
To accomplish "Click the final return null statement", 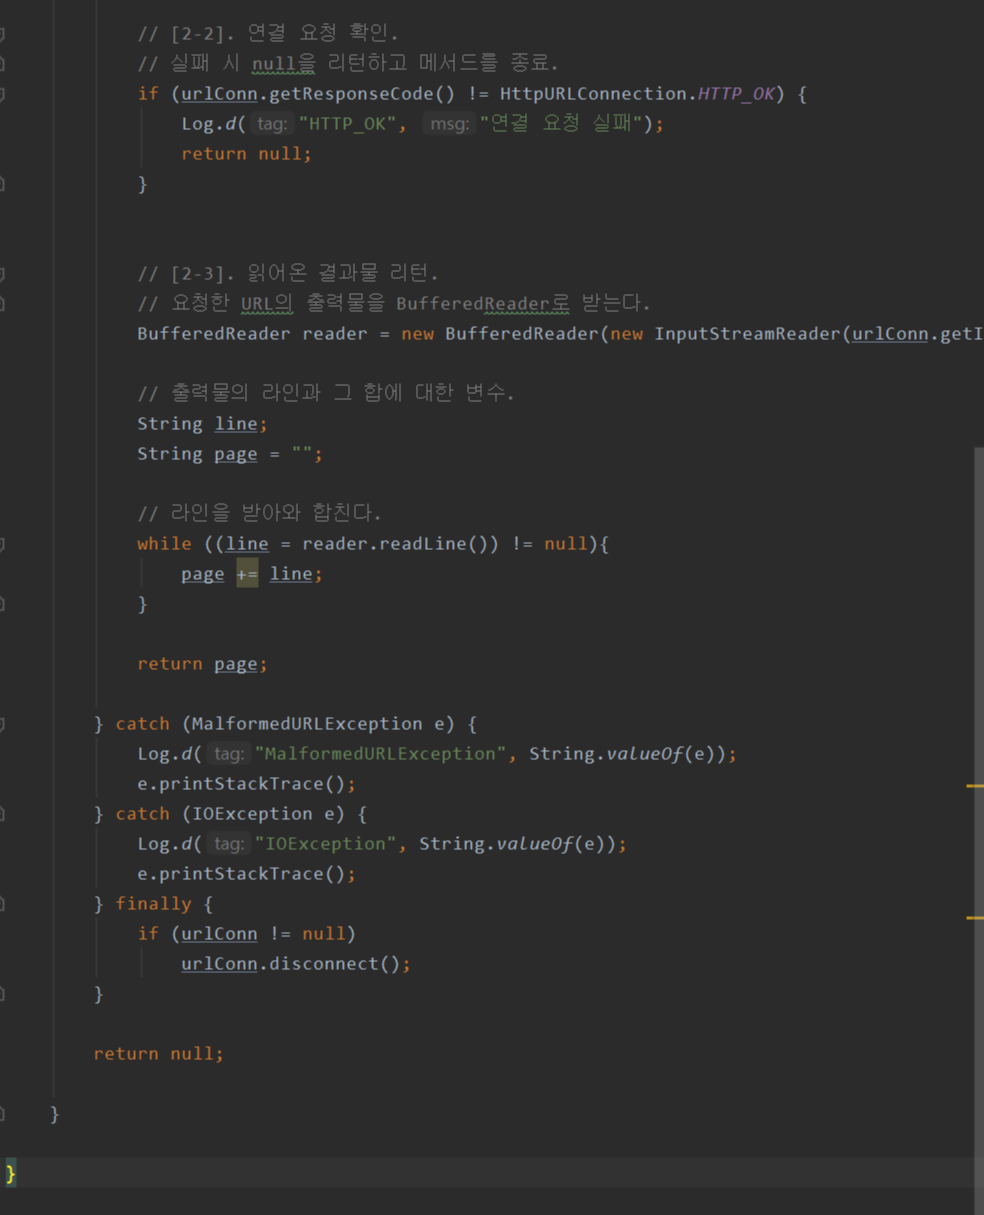I will [x=158, y=1054].
